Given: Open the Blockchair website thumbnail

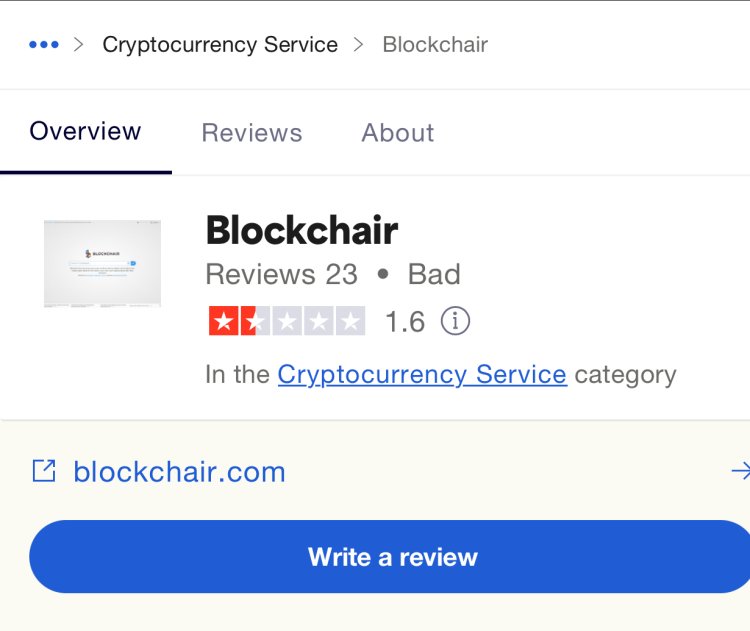Looking at the screenshot, I should (x=102, y=264).
